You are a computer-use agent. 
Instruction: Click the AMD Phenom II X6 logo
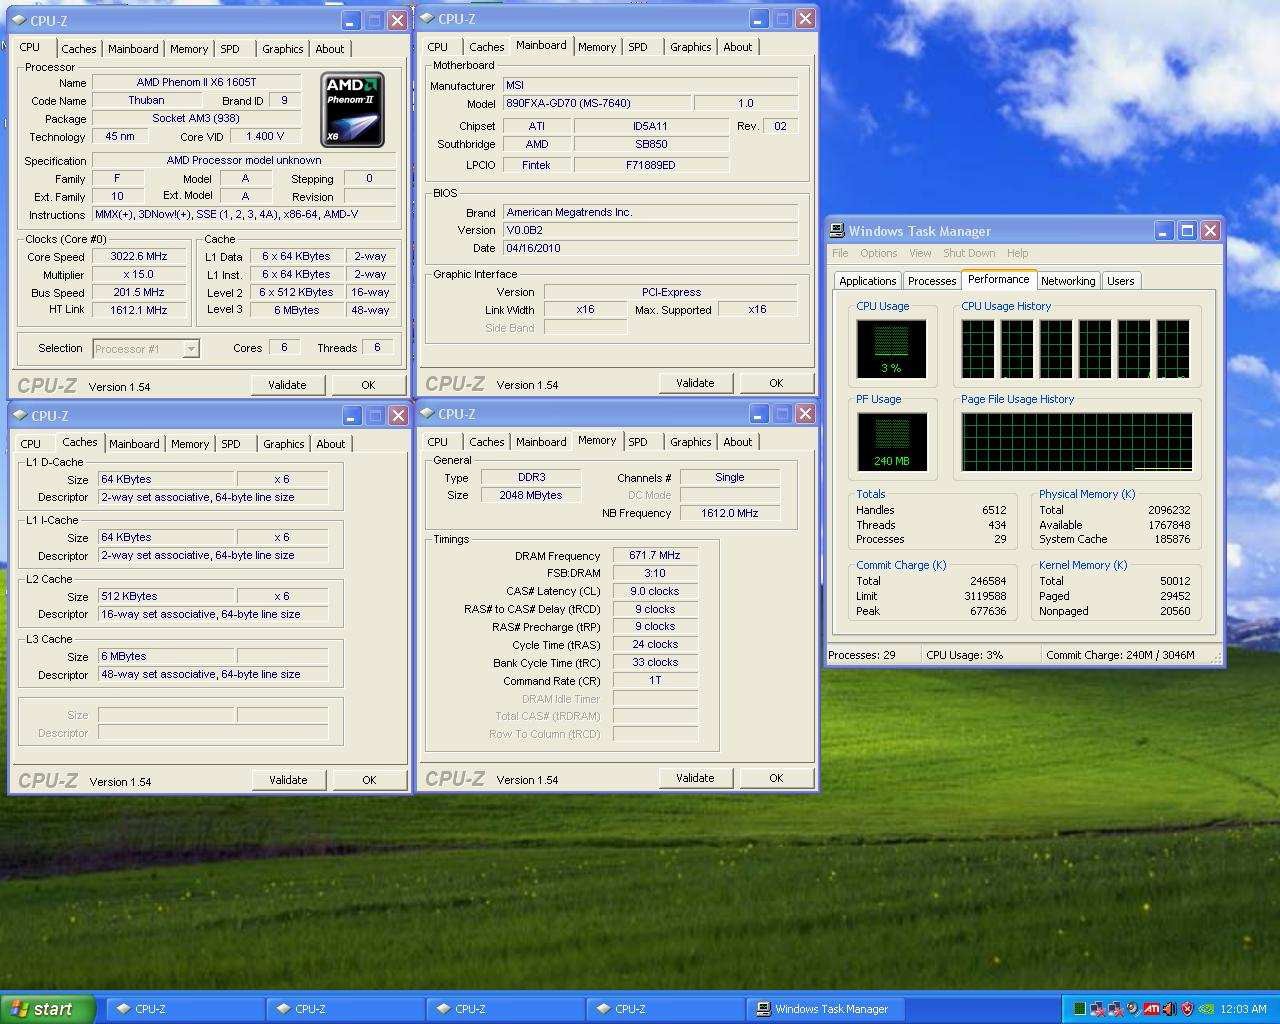click(352, 109)
